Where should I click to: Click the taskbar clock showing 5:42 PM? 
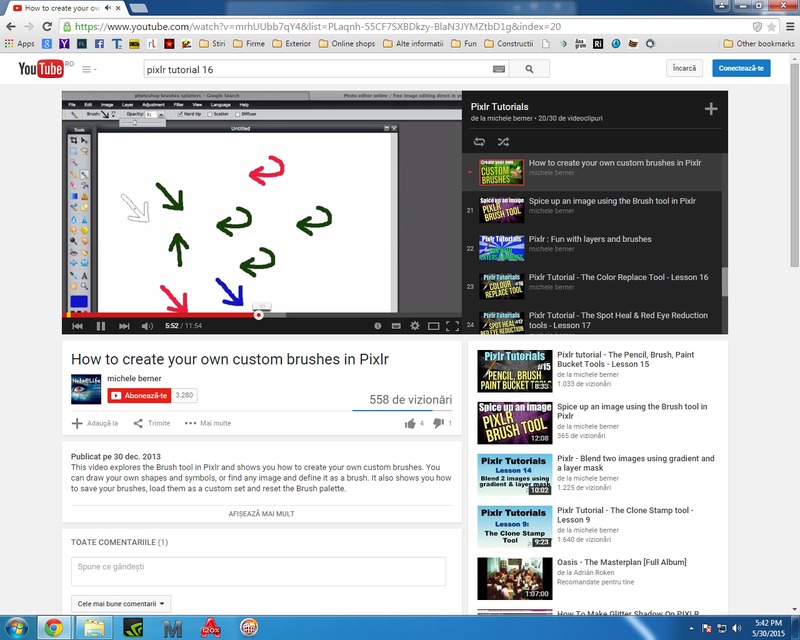768,628
